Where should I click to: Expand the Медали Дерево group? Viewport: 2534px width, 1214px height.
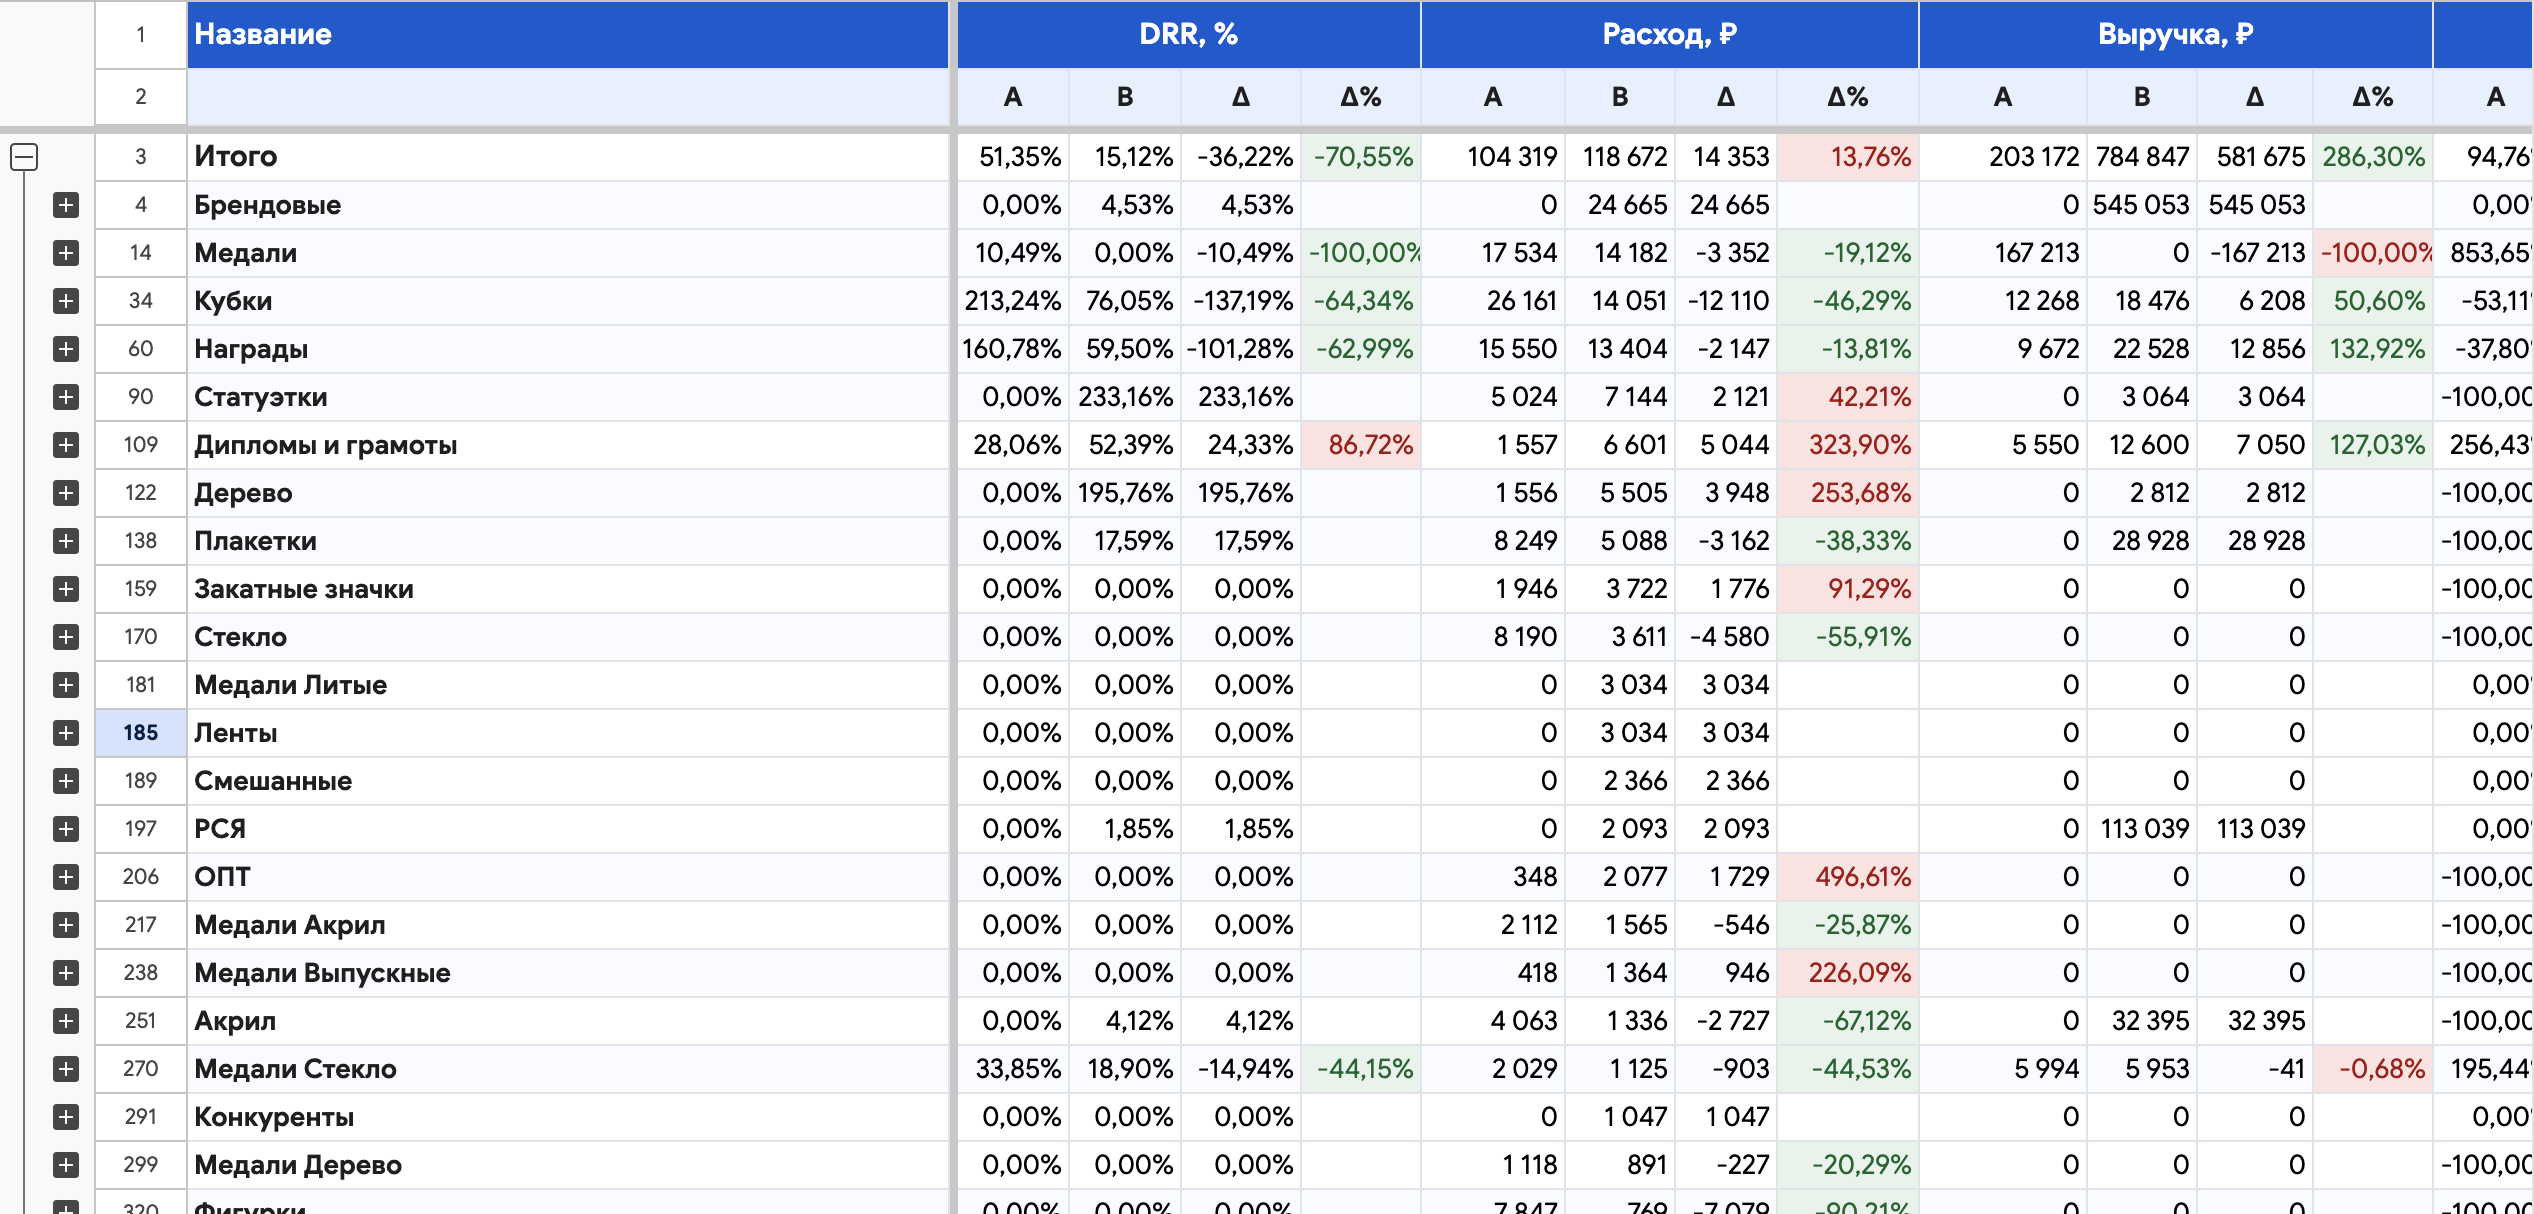(x=66, y=1165)
